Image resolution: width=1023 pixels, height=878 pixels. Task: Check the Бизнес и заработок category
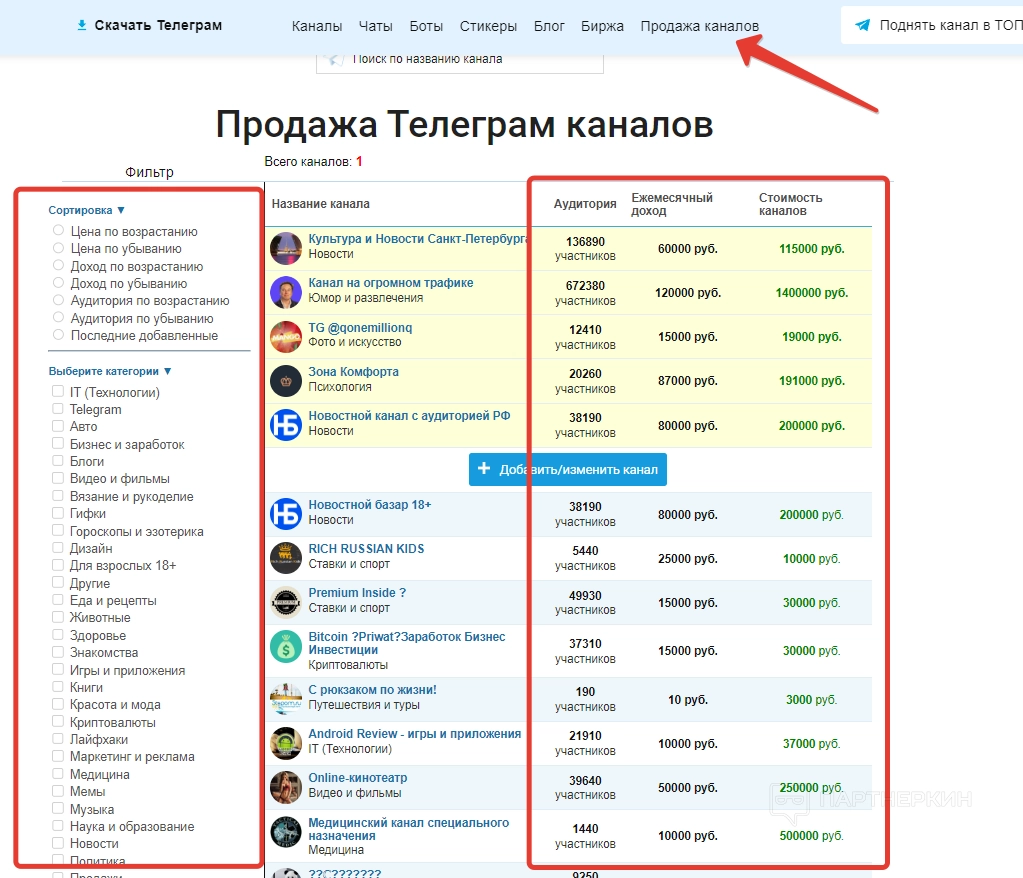coord(57,443)
